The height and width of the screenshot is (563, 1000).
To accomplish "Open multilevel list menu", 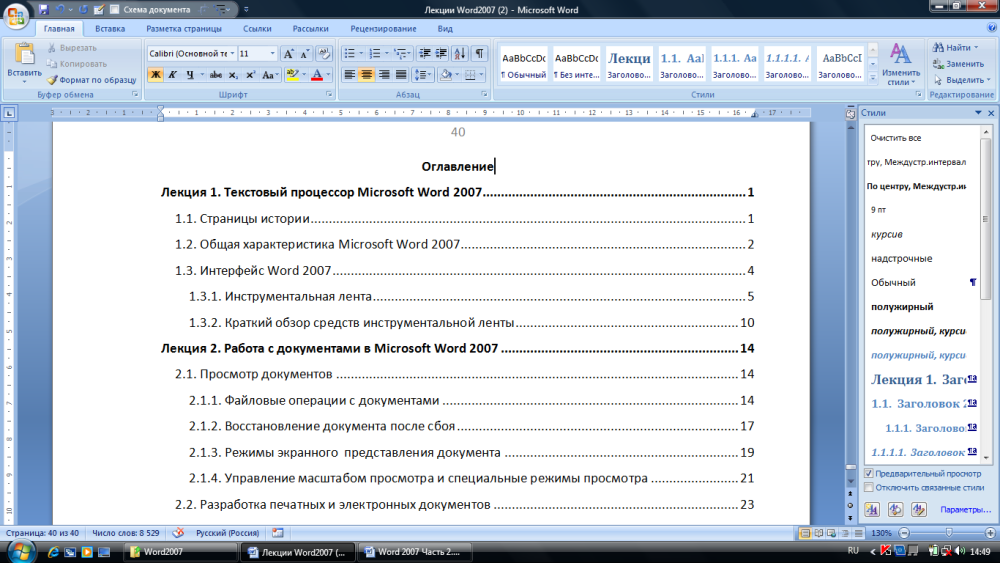I will tap(401, 54).
